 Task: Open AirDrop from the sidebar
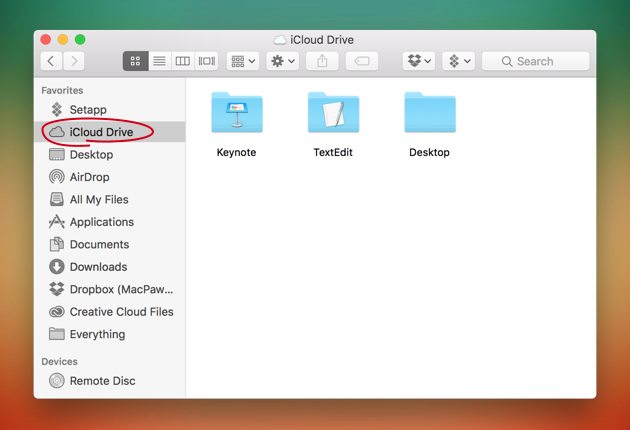[109, 177]
